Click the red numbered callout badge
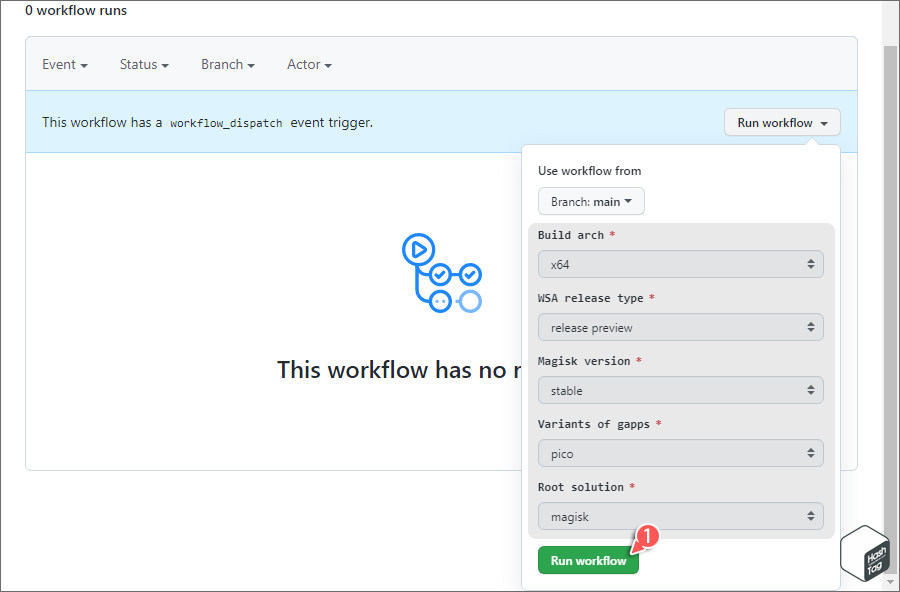 pos(646,537)
